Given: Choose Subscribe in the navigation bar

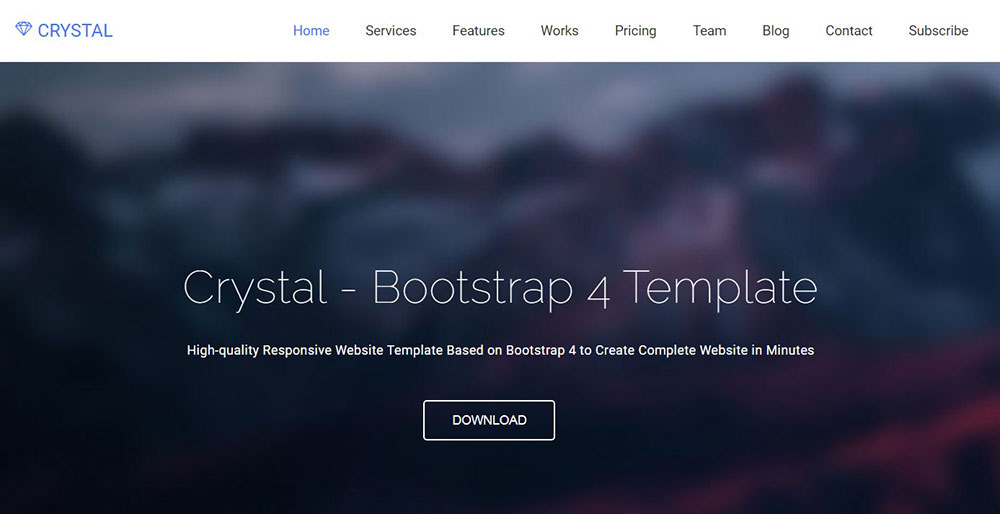Looking at the screenshot, I should pyautogui.click(x=938, y=31).
